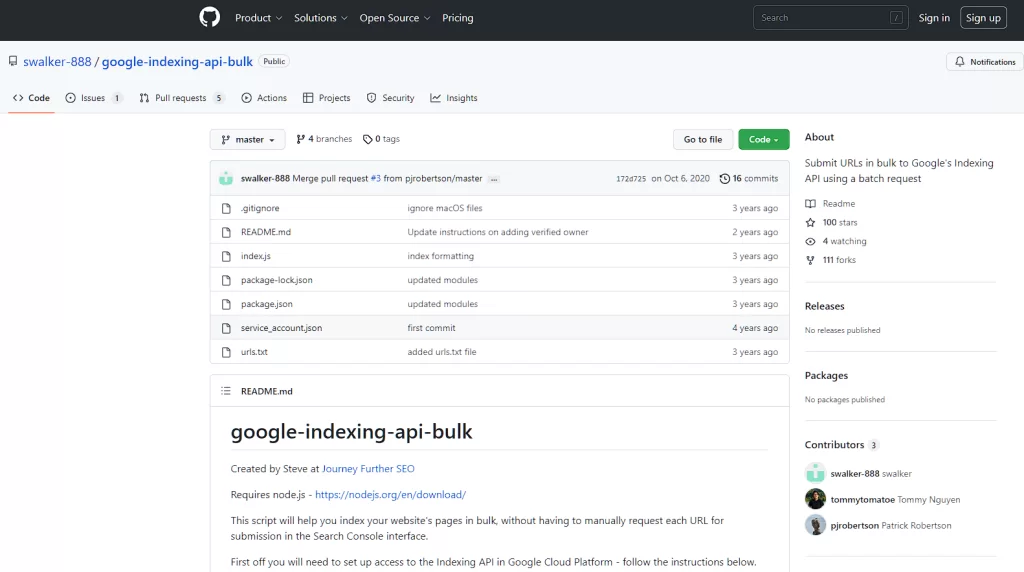Image resolution: width=1024 pixels, height=572 pixels.
Task: Click the repository book icon beside swalker-888
Action: pyautogui.click(x=13, y=61)
